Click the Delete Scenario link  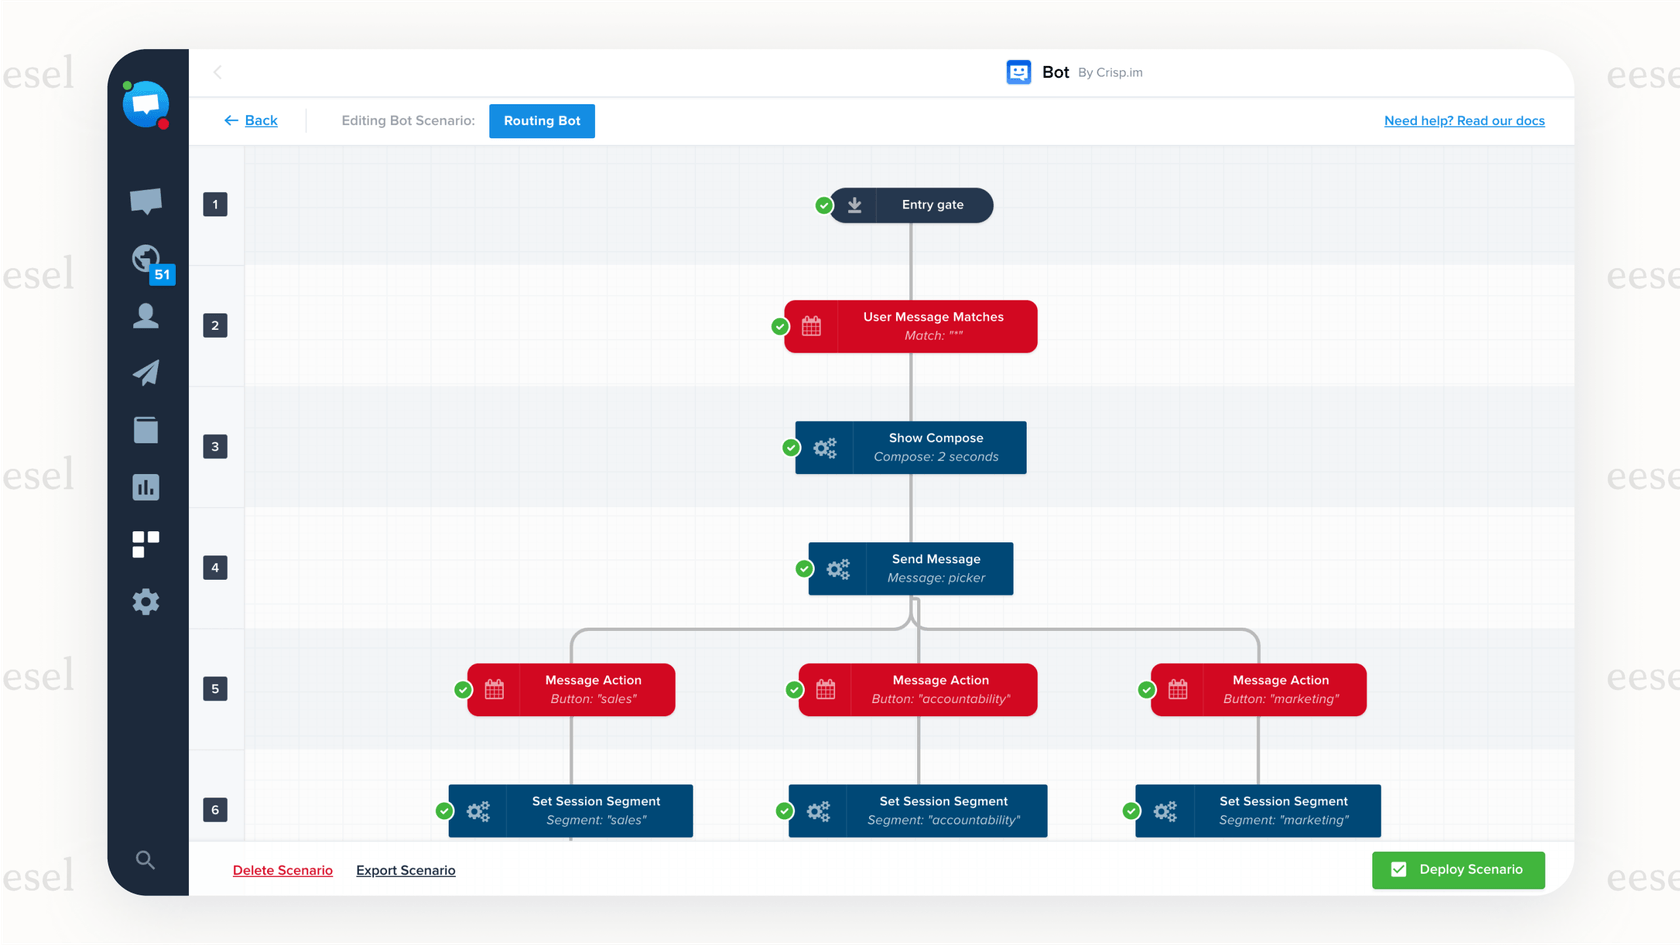pos(283,871)
